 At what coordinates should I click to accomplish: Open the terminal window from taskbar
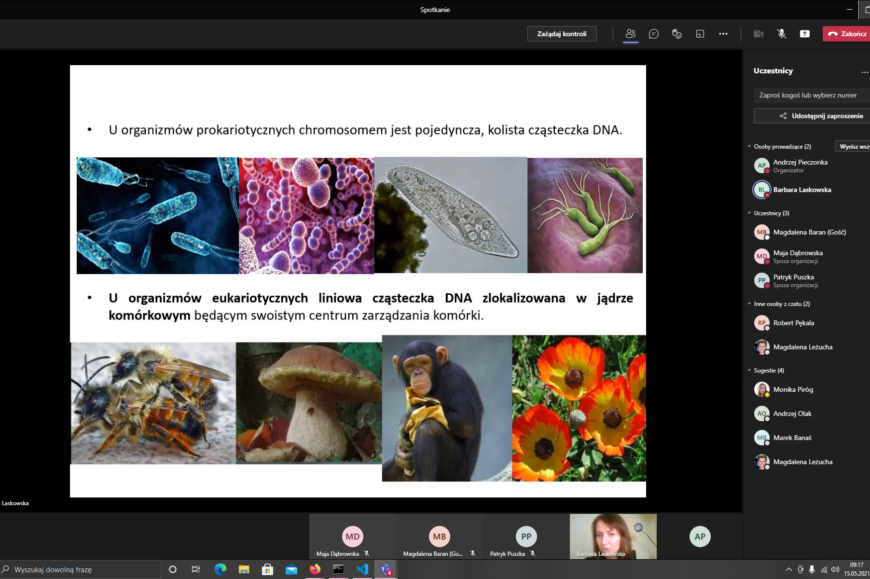click(x=338, y=570)
